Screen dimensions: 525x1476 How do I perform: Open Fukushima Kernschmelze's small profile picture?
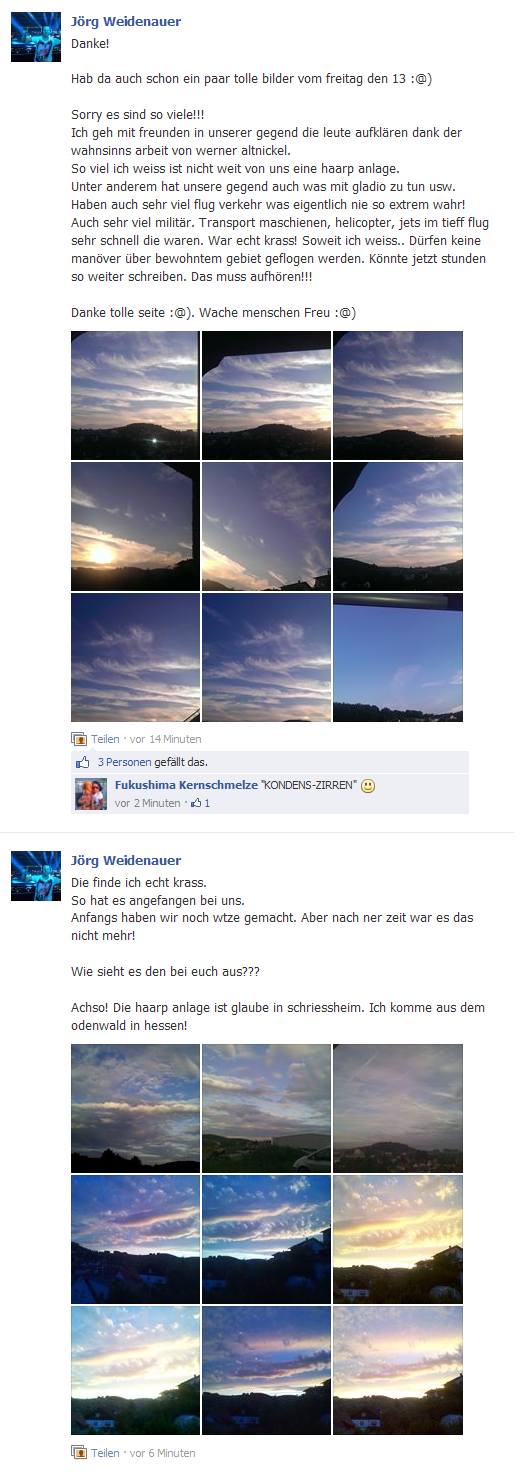pos(91,794)
